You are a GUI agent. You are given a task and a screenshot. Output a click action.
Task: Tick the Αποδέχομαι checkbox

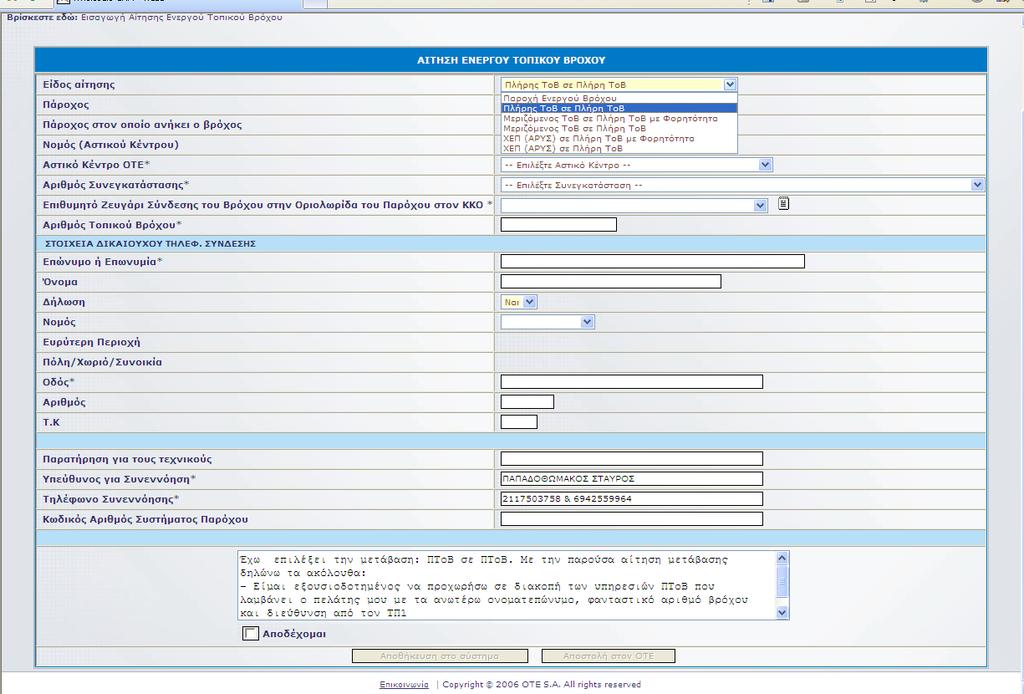[250, 633]
